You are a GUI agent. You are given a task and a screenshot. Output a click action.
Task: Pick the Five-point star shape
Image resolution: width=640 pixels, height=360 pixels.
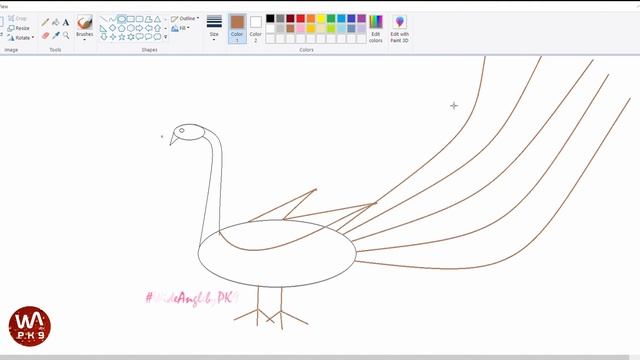click(122, 37)
